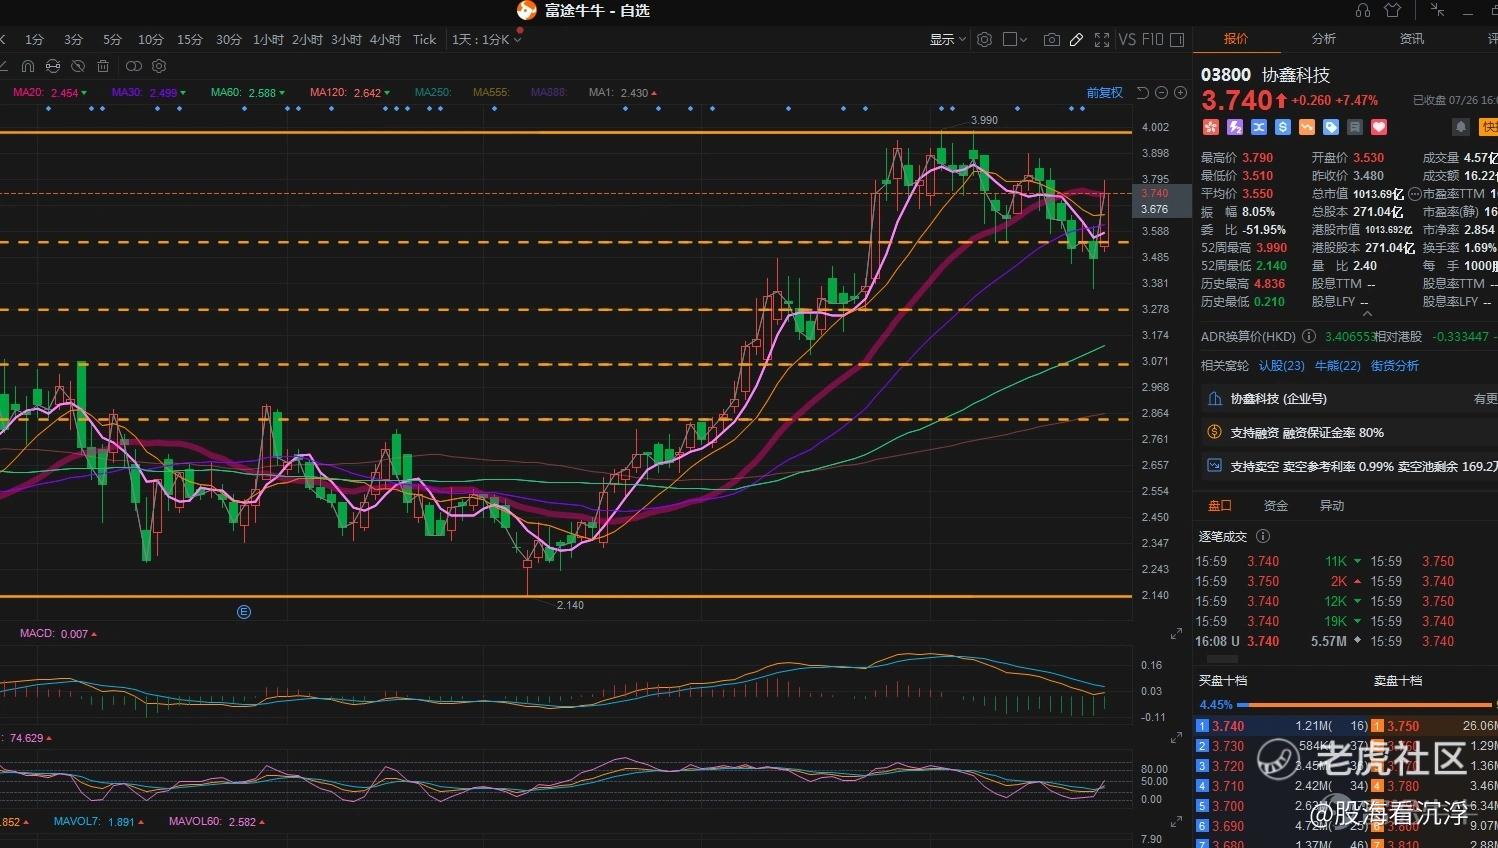Select the 资金 tab

(1276, 506)
